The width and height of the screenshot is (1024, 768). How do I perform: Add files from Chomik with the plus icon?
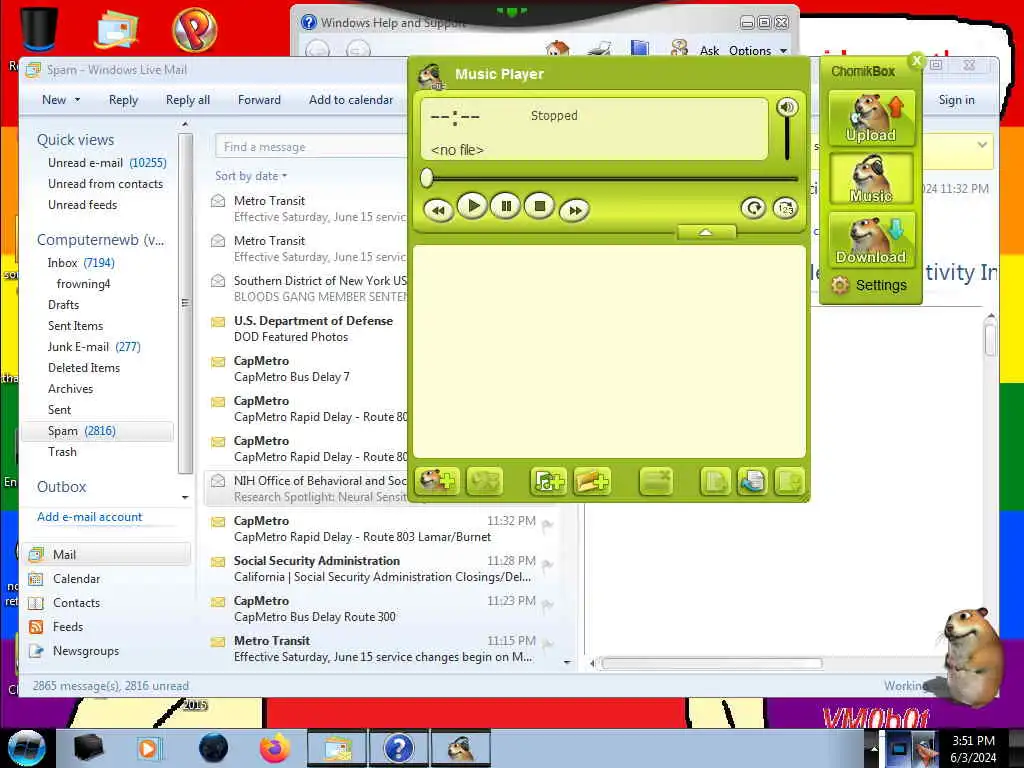pos(437,482)
